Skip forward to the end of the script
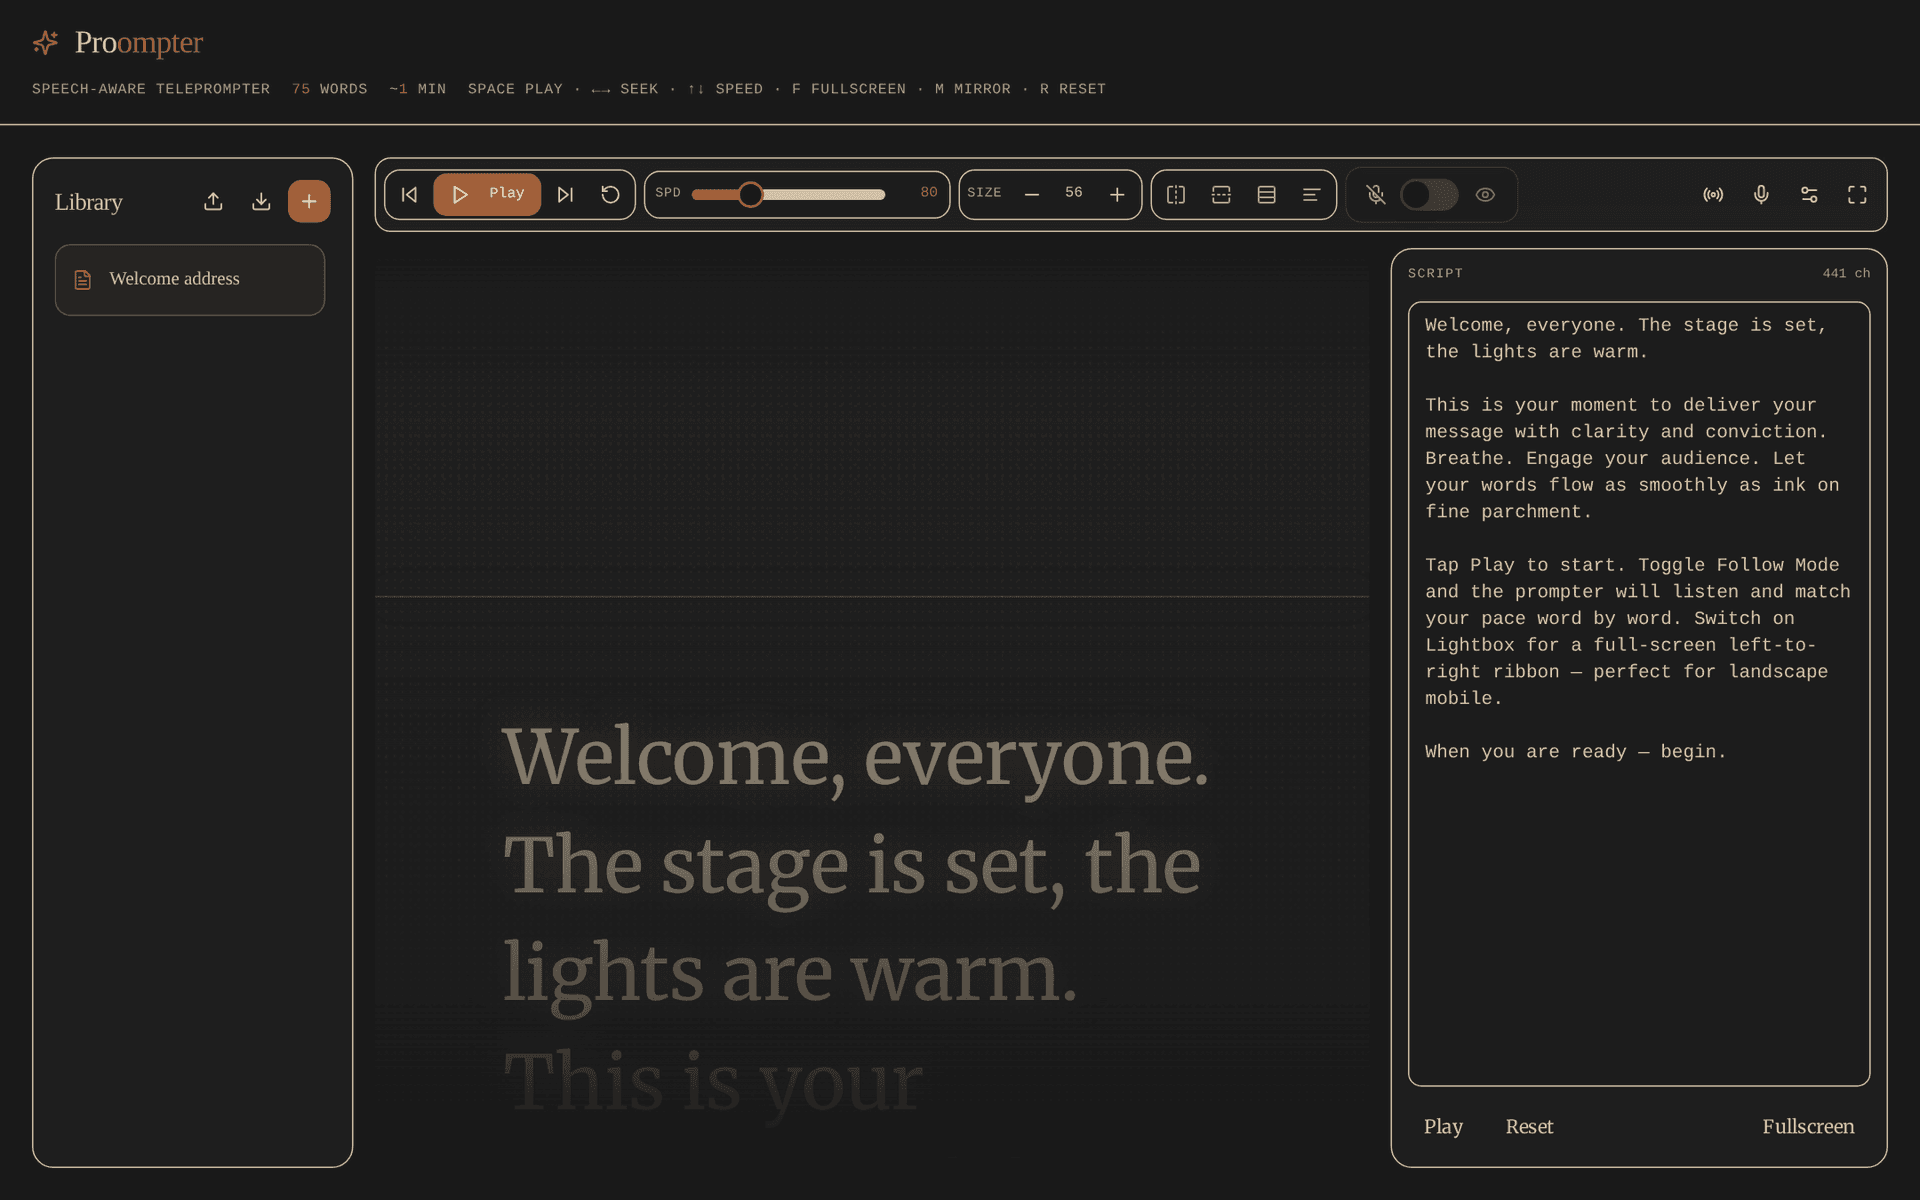Image resolution: width=1920 pixels, height=1200 pixels. tap(565, 194)
